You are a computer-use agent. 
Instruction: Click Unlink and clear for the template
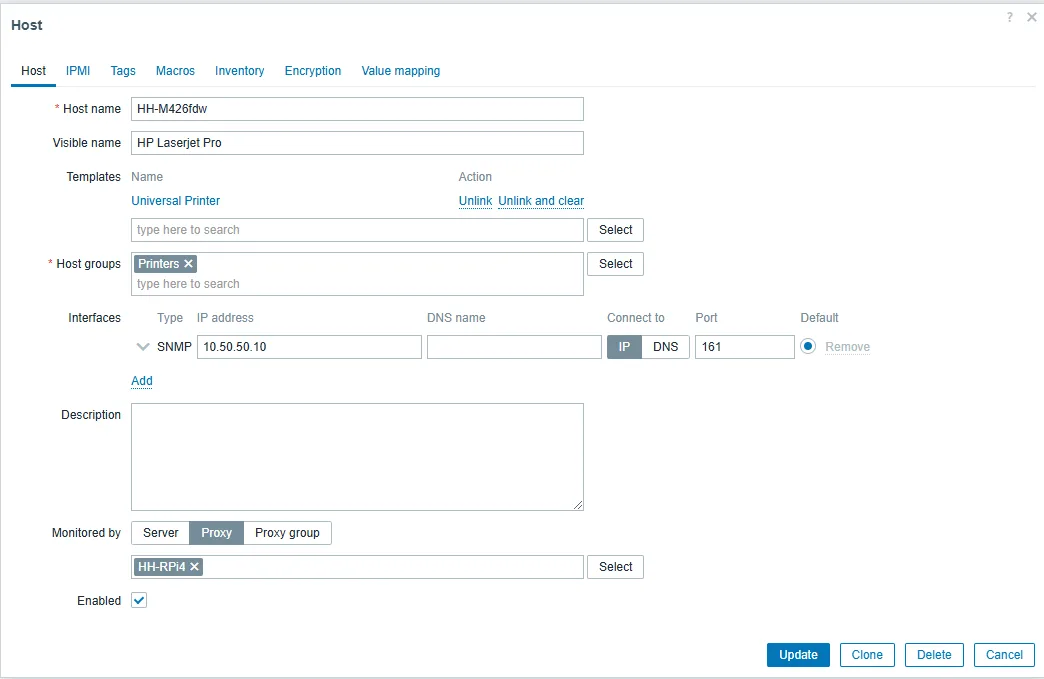pyautogui.click(x=541, y=200)
